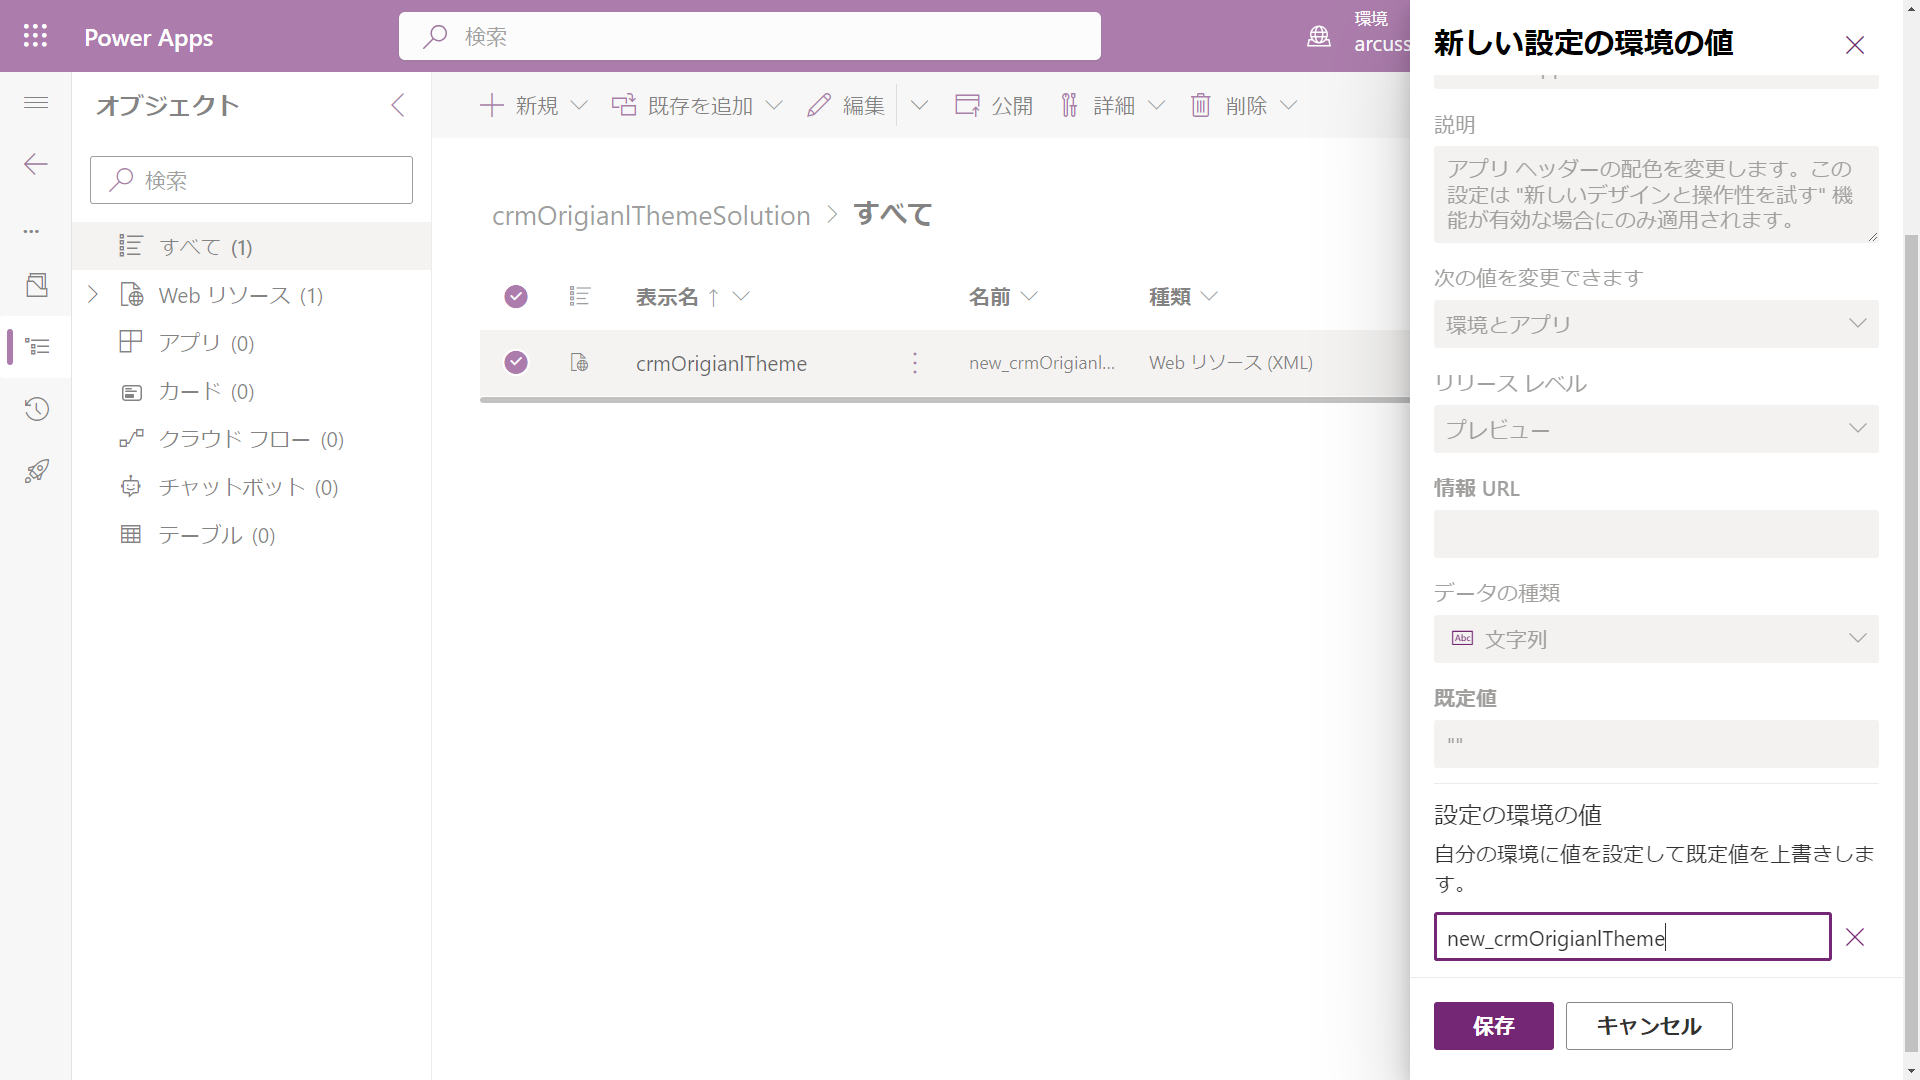Open the 種類 column dropdown
The height and width of the screenshot is (1080, 1920).
coord(1209,296)
